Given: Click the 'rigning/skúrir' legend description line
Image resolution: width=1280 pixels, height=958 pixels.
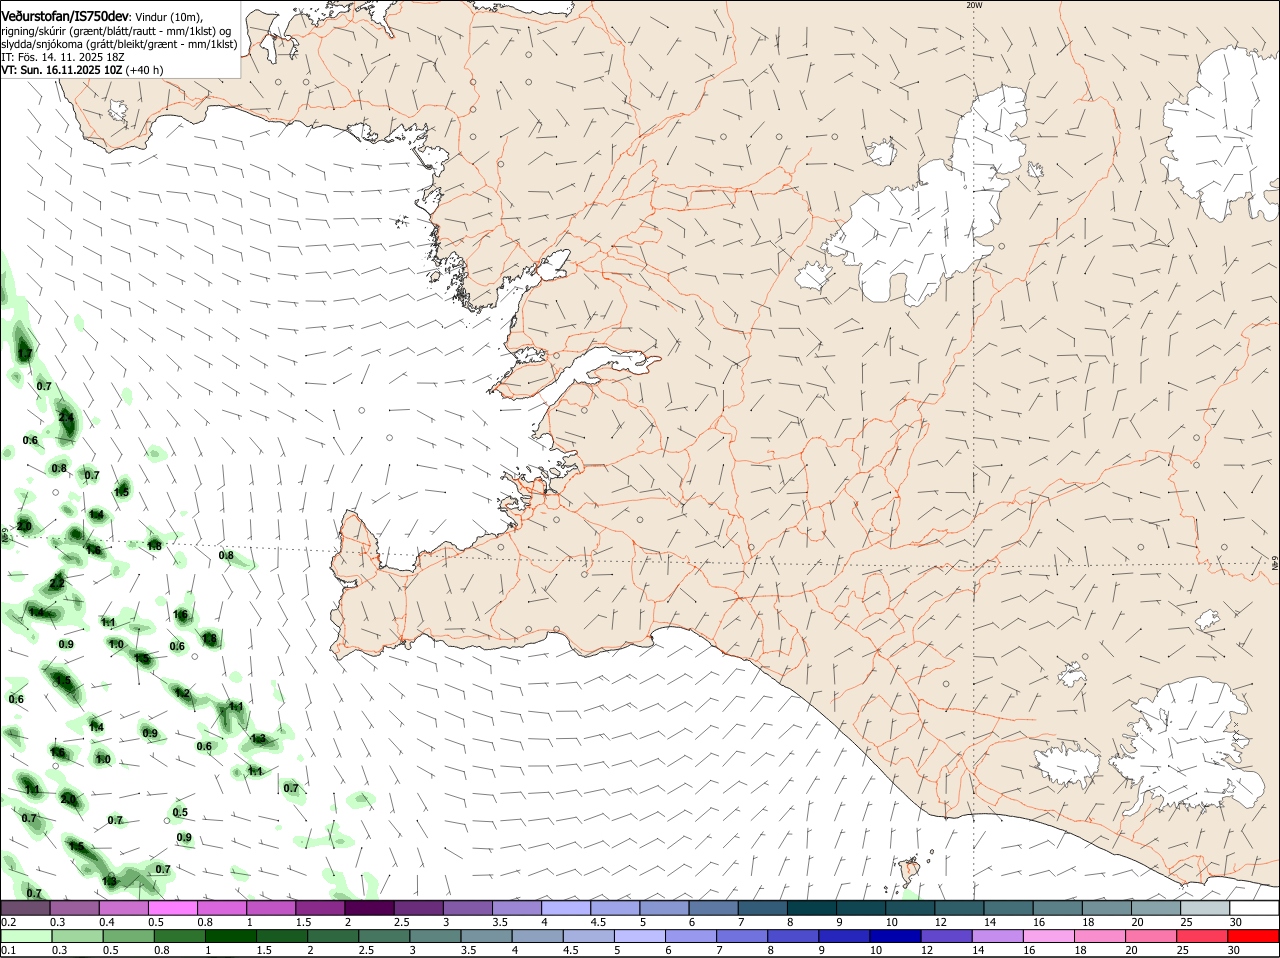Looking at the screenshot, I should click(x=116, y=31).
